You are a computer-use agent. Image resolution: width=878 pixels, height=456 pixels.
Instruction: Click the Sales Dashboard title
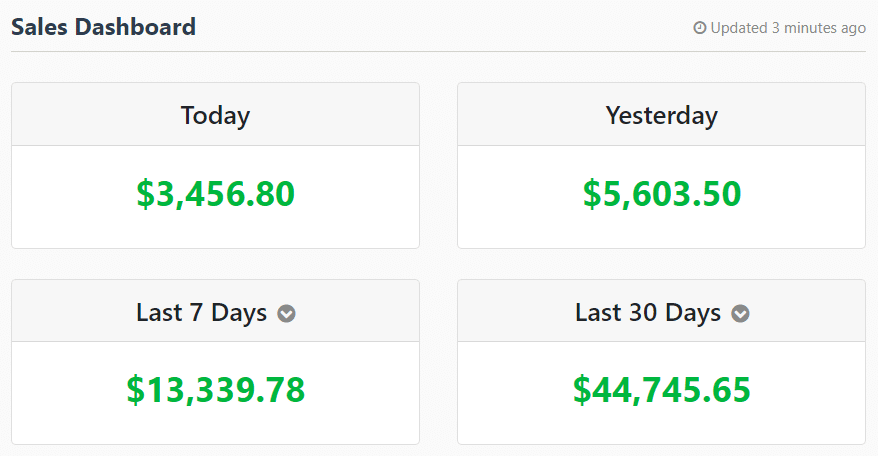pos(104,27)
